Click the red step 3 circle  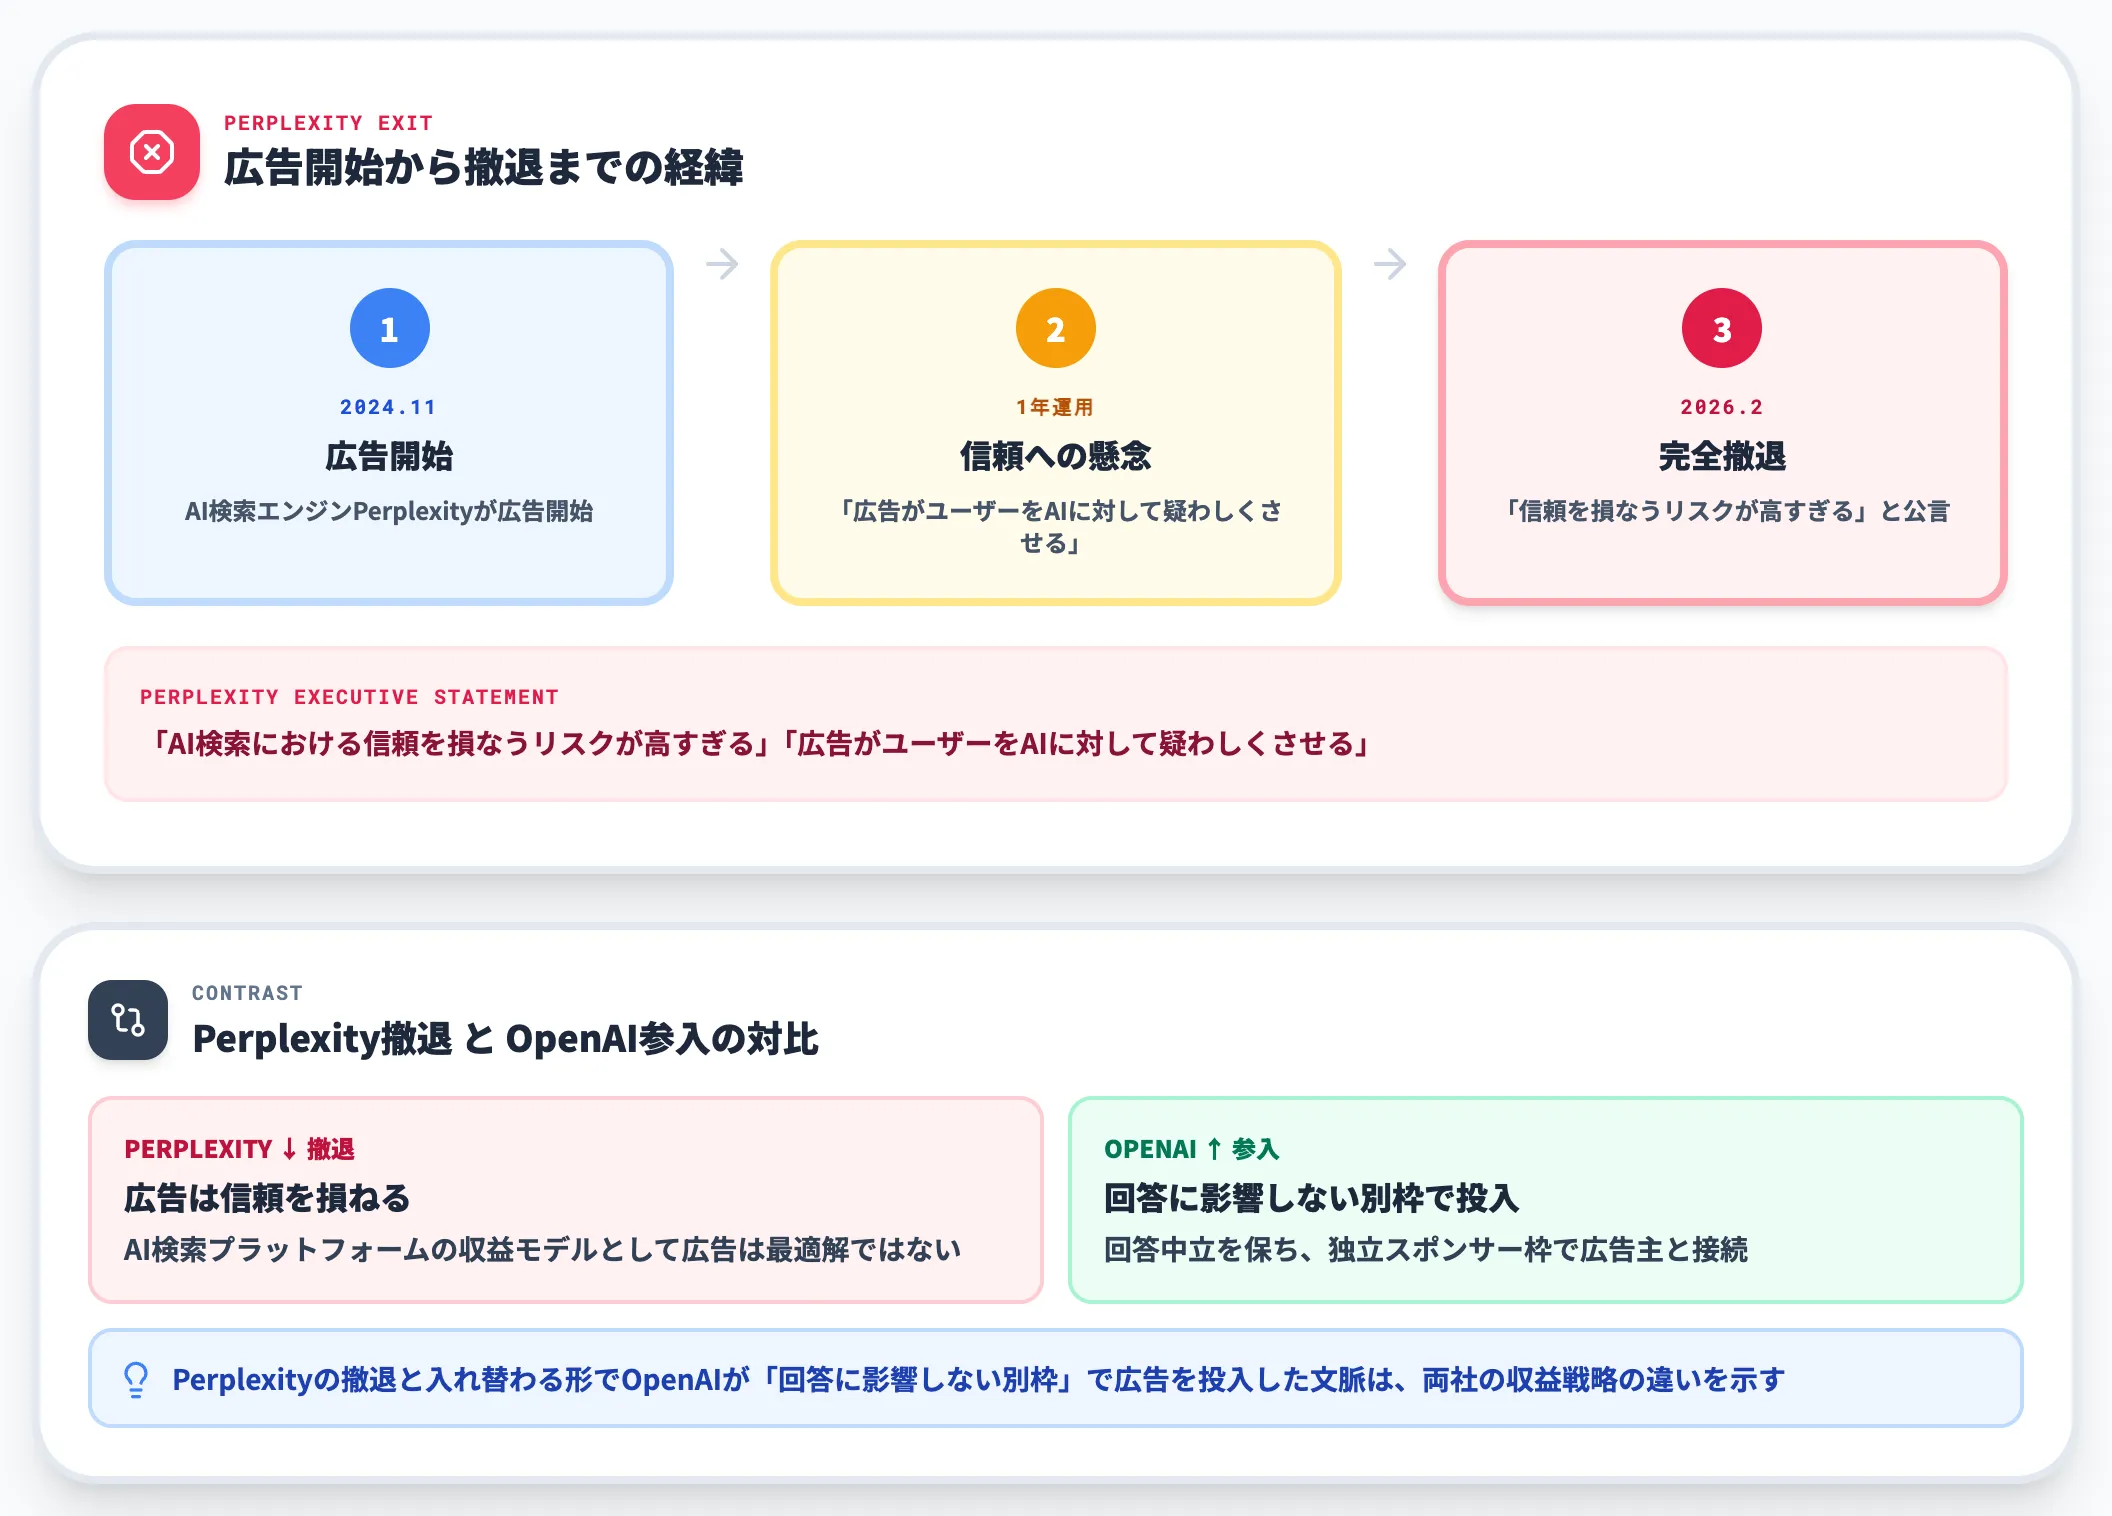1722,328
